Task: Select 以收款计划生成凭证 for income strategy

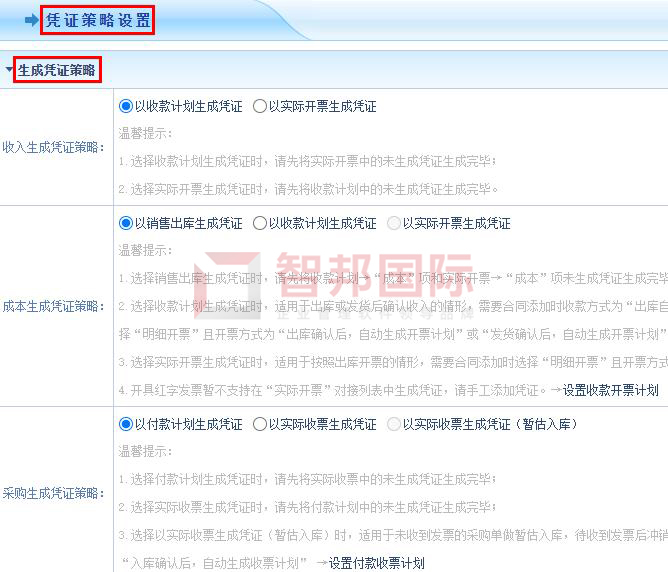Action: [x=126, y=106]
